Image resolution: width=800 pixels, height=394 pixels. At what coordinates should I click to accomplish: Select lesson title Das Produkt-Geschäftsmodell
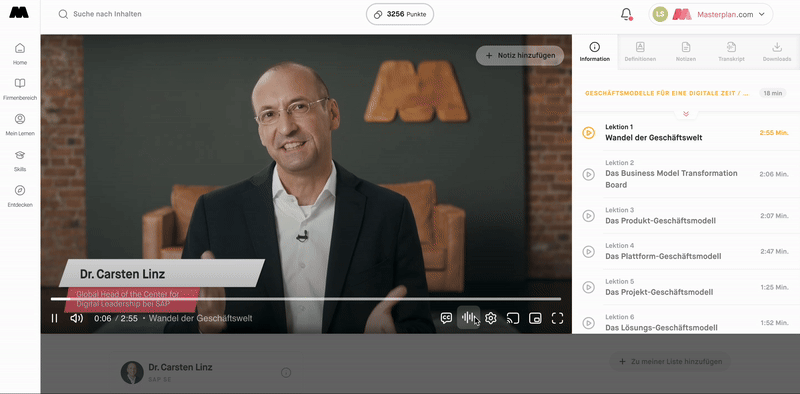tap(661, 220)
